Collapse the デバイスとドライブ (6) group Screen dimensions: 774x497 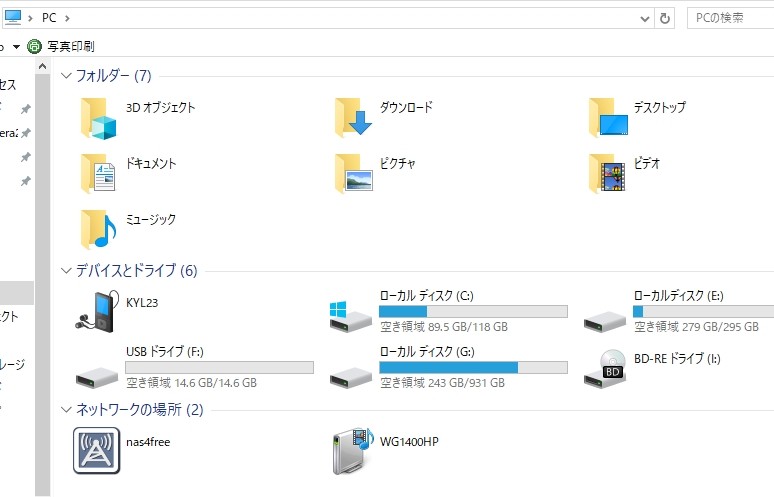click(x=66, y=270)
